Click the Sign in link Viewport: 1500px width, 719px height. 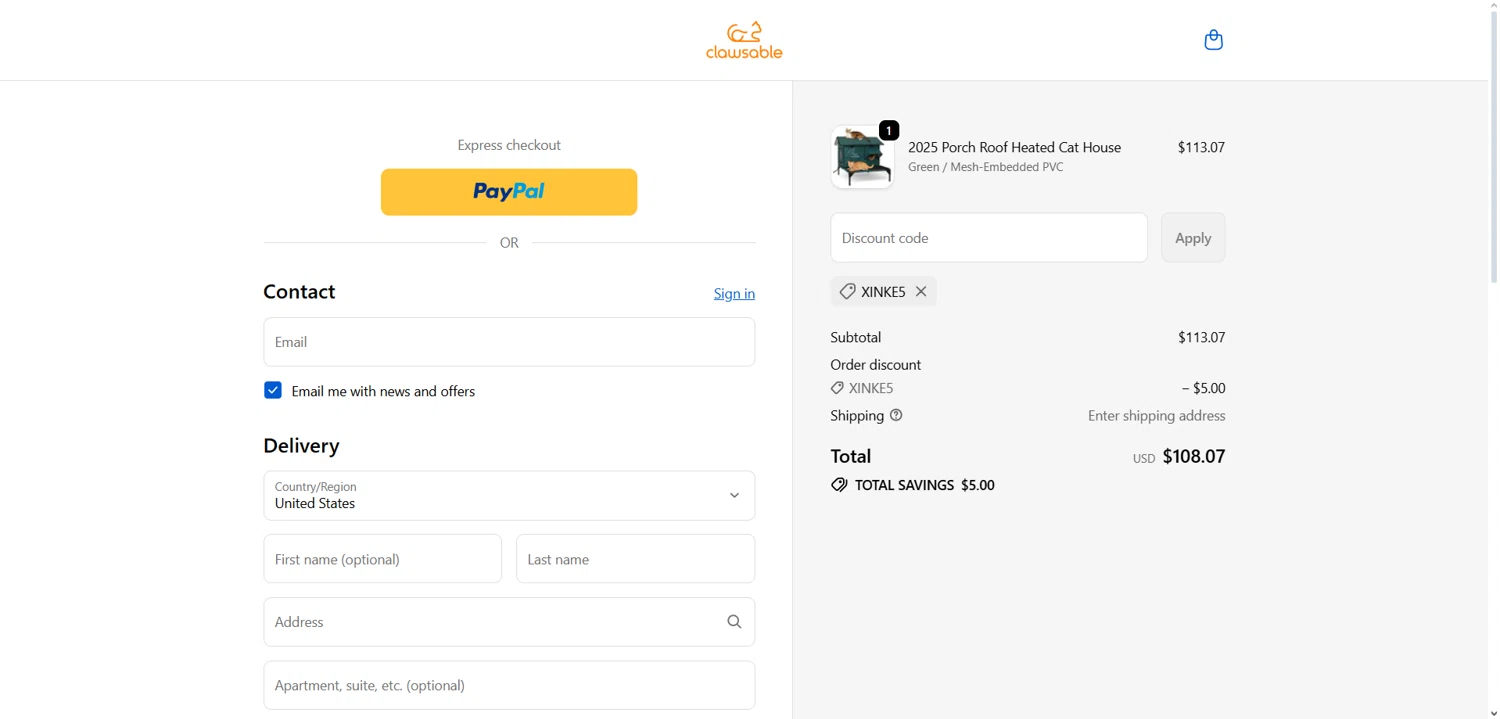(734, 293)
